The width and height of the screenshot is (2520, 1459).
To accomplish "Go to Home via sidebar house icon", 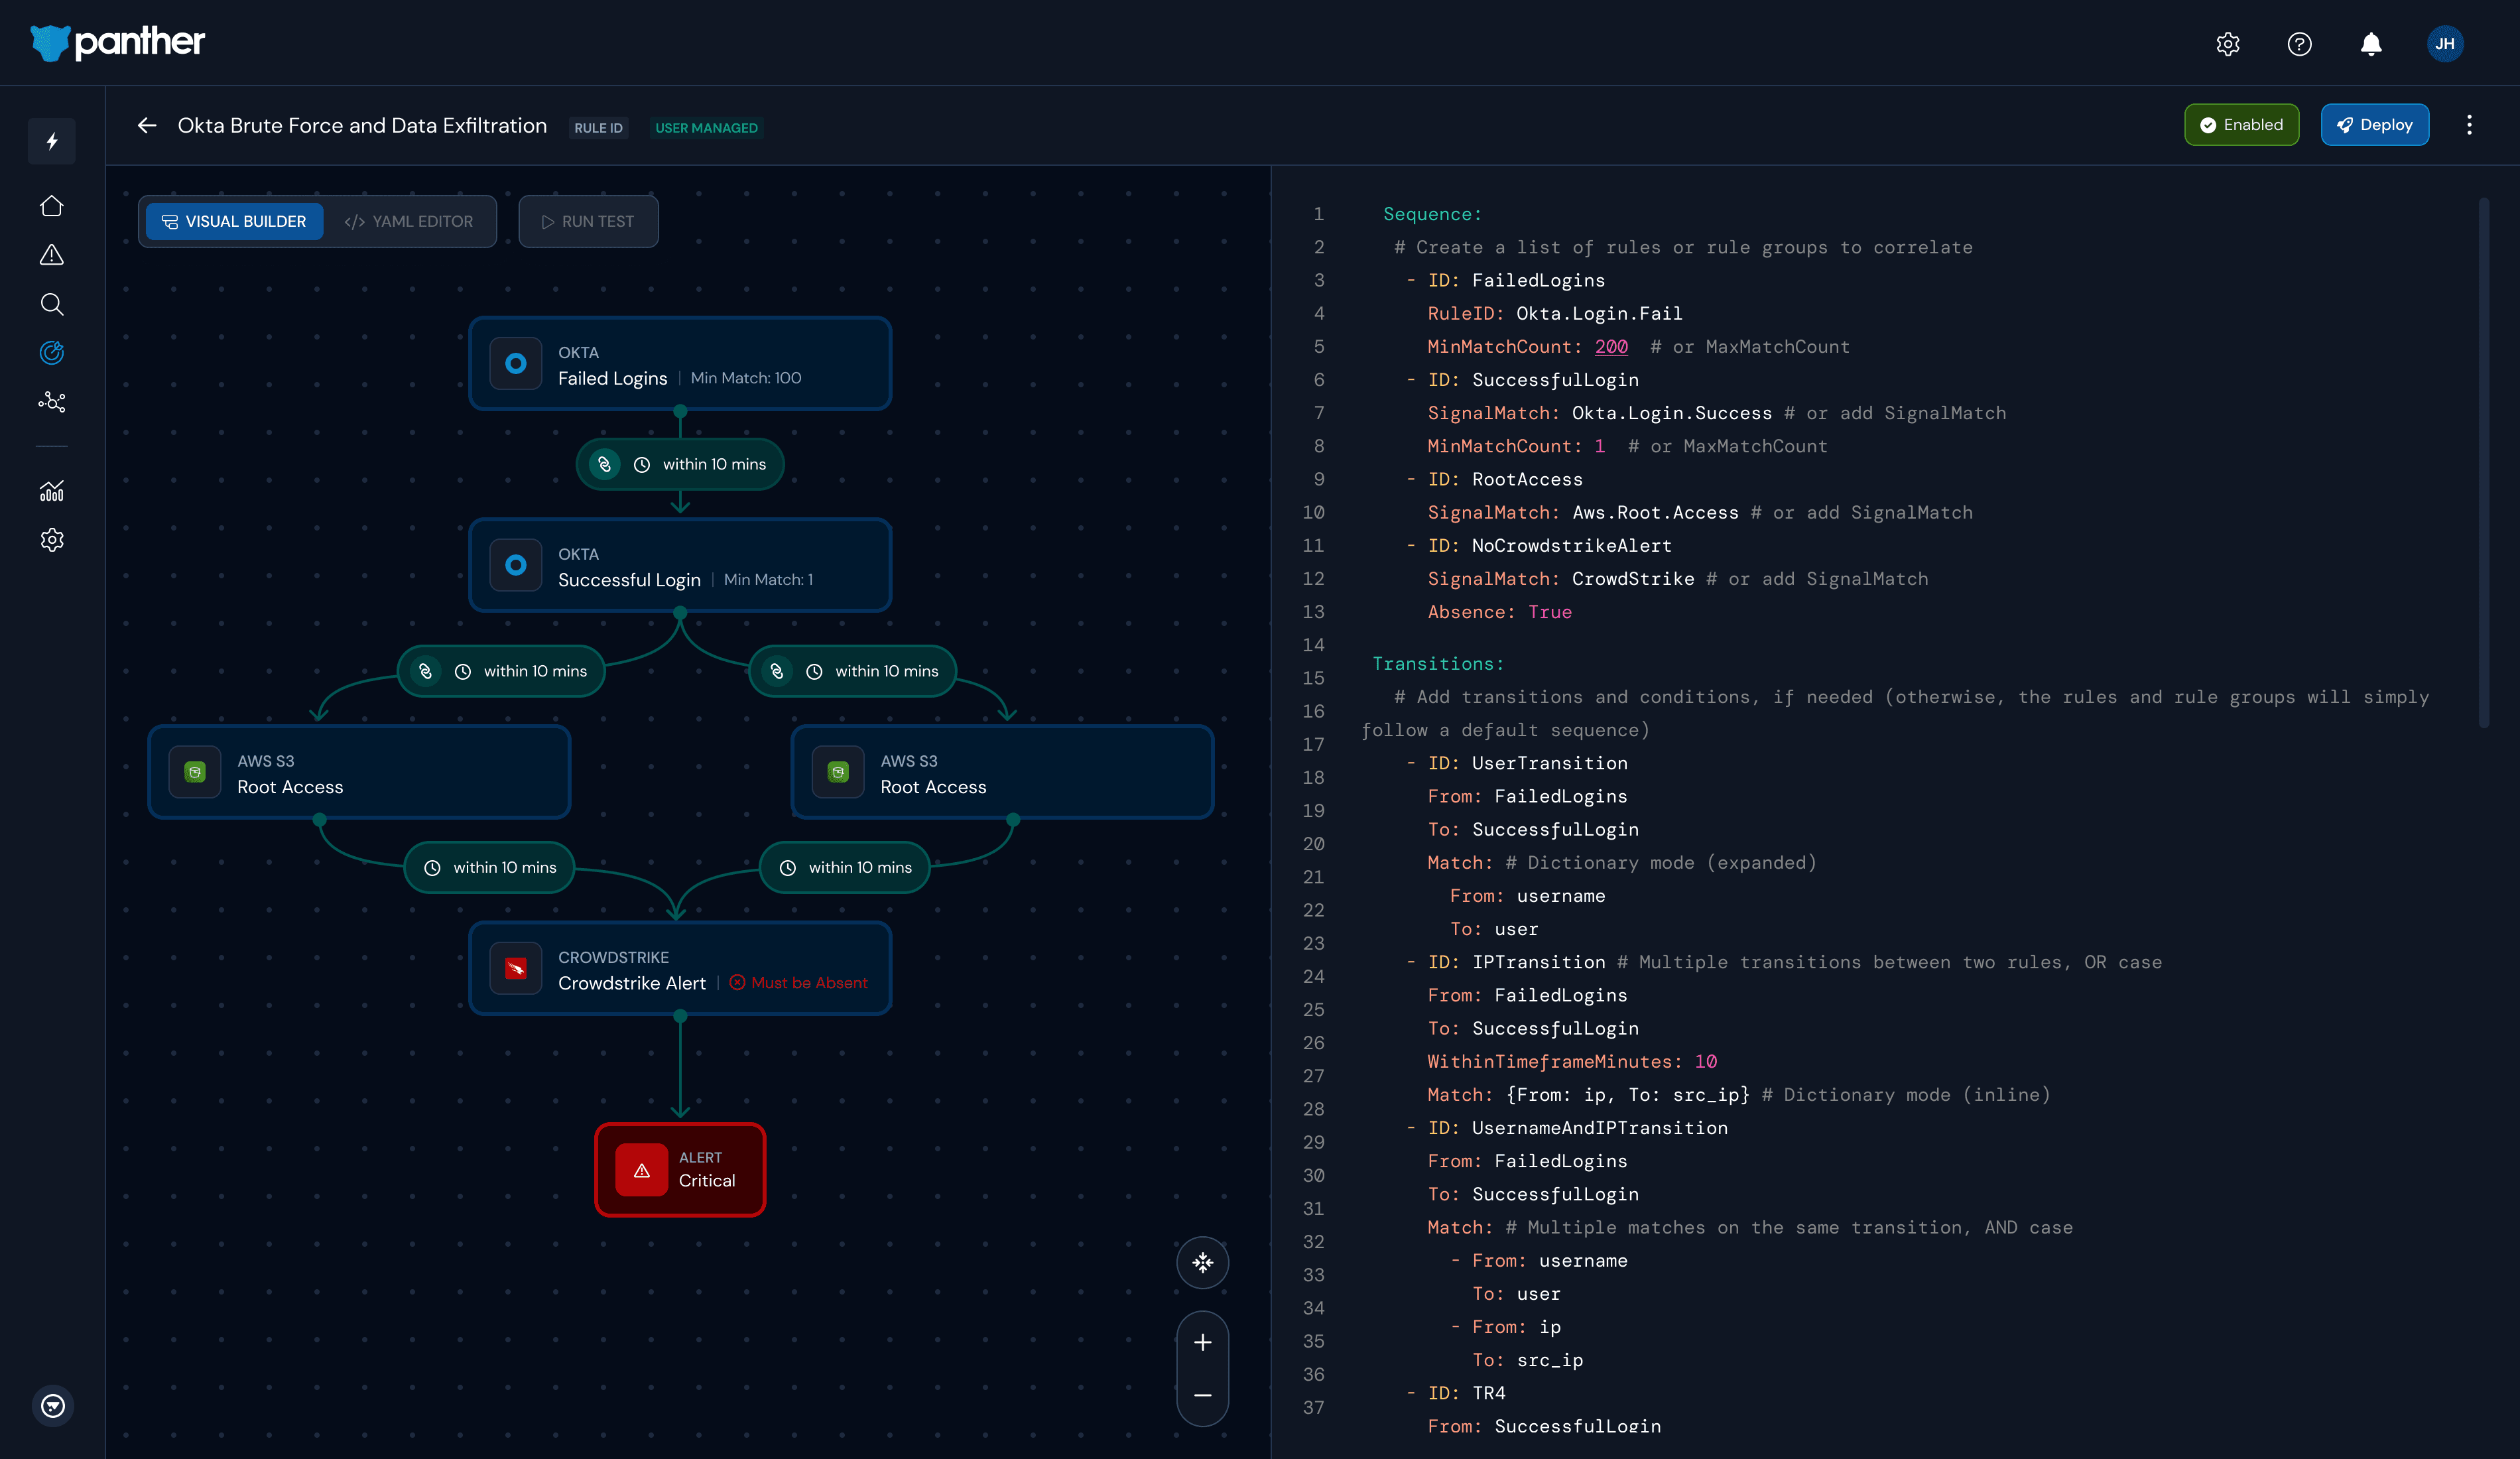I will (52, 206).
